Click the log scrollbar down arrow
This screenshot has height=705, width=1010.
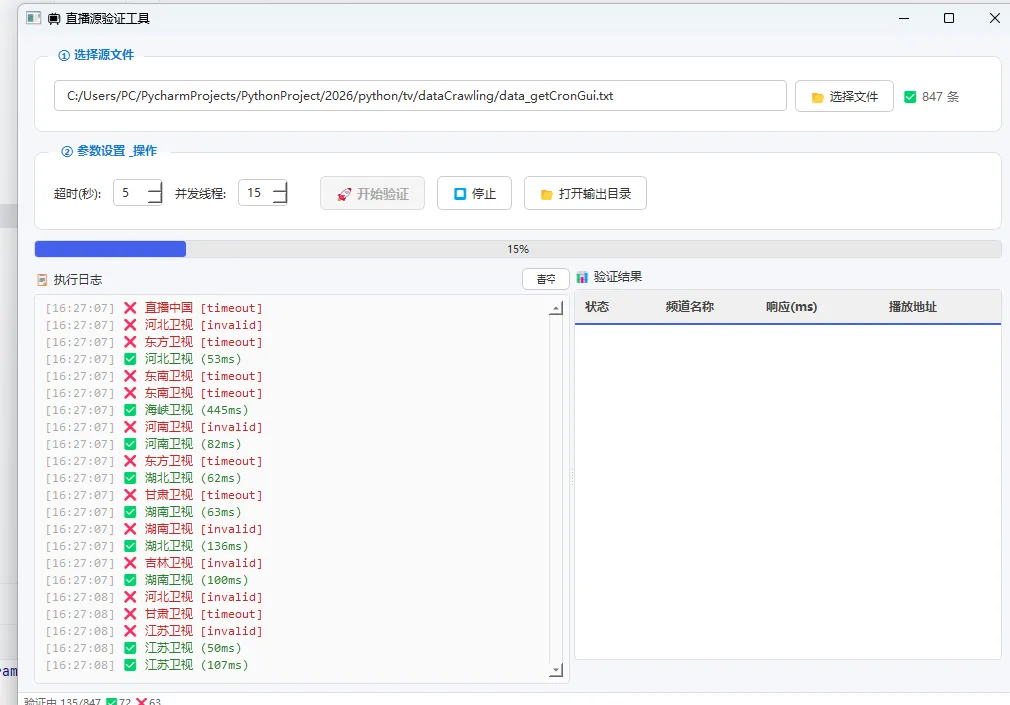(556, 670)
